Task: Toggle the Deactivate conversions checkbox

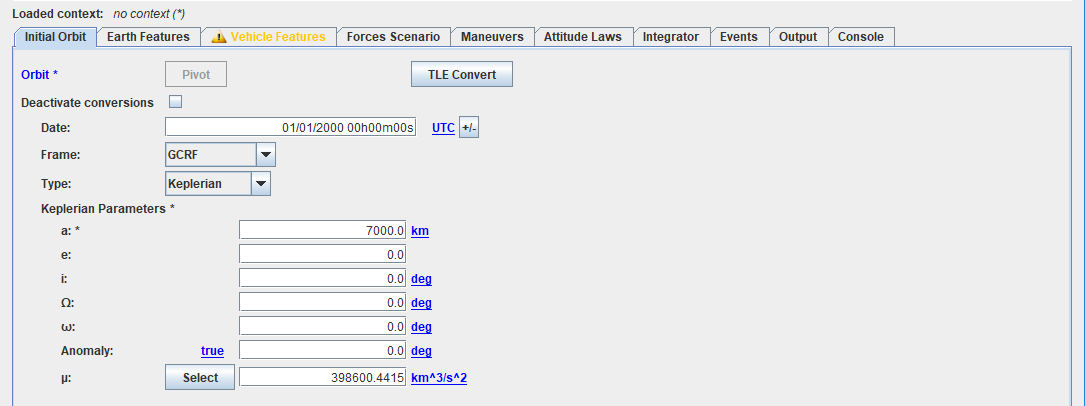Action: (176, 102)
